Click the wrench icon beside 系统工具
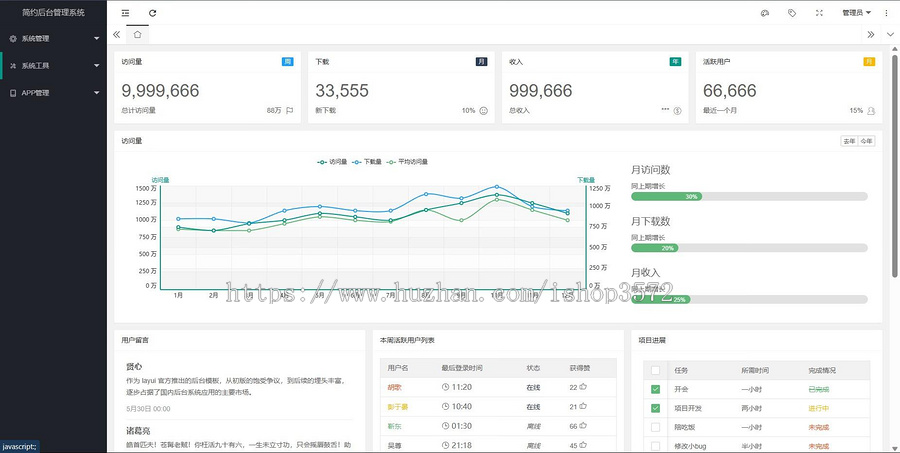 13,66
